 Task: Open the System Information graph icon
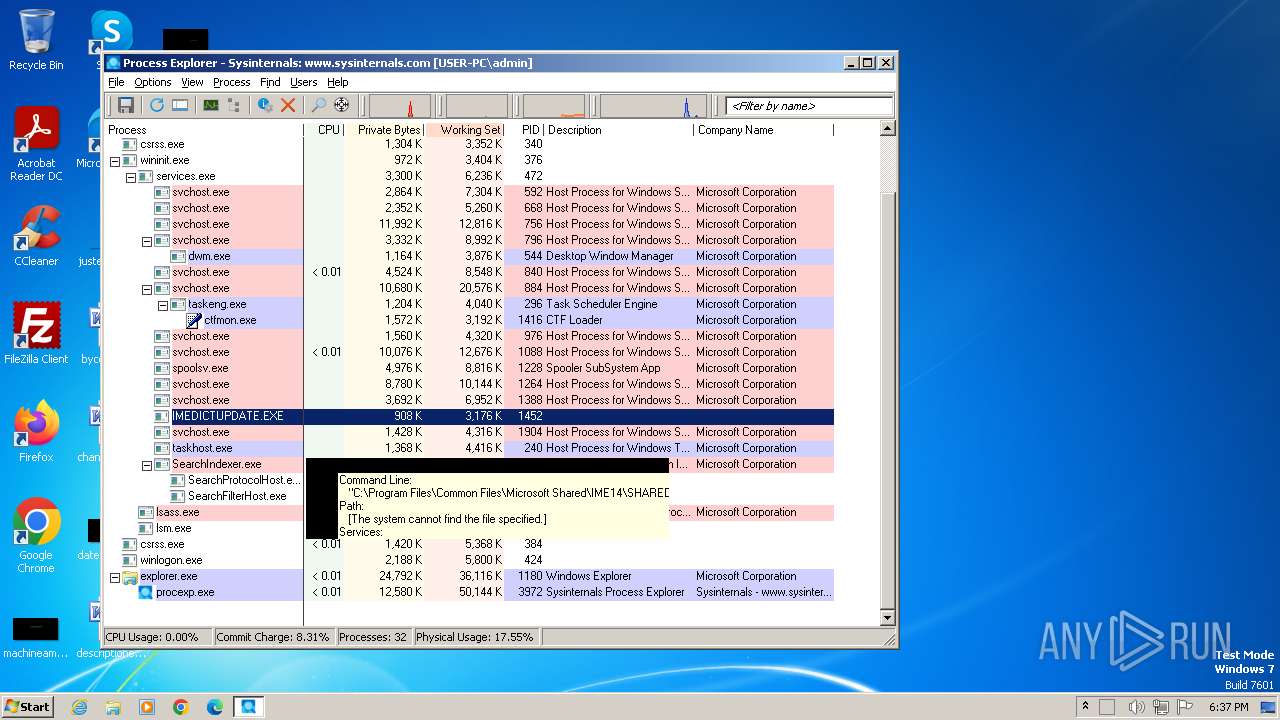pyautogui.click(x=211, y=105)
